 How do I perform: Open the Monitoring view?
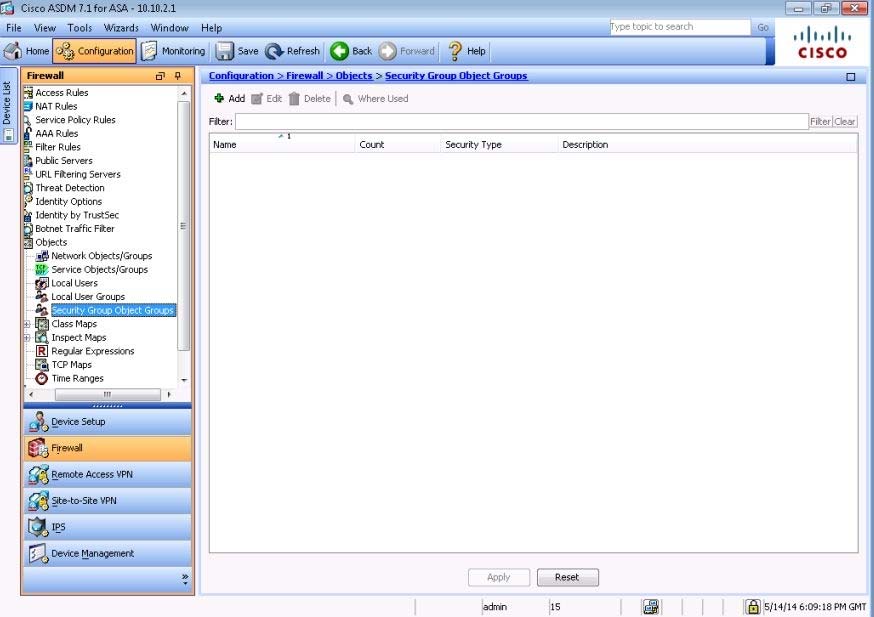(x=173, y=51)
